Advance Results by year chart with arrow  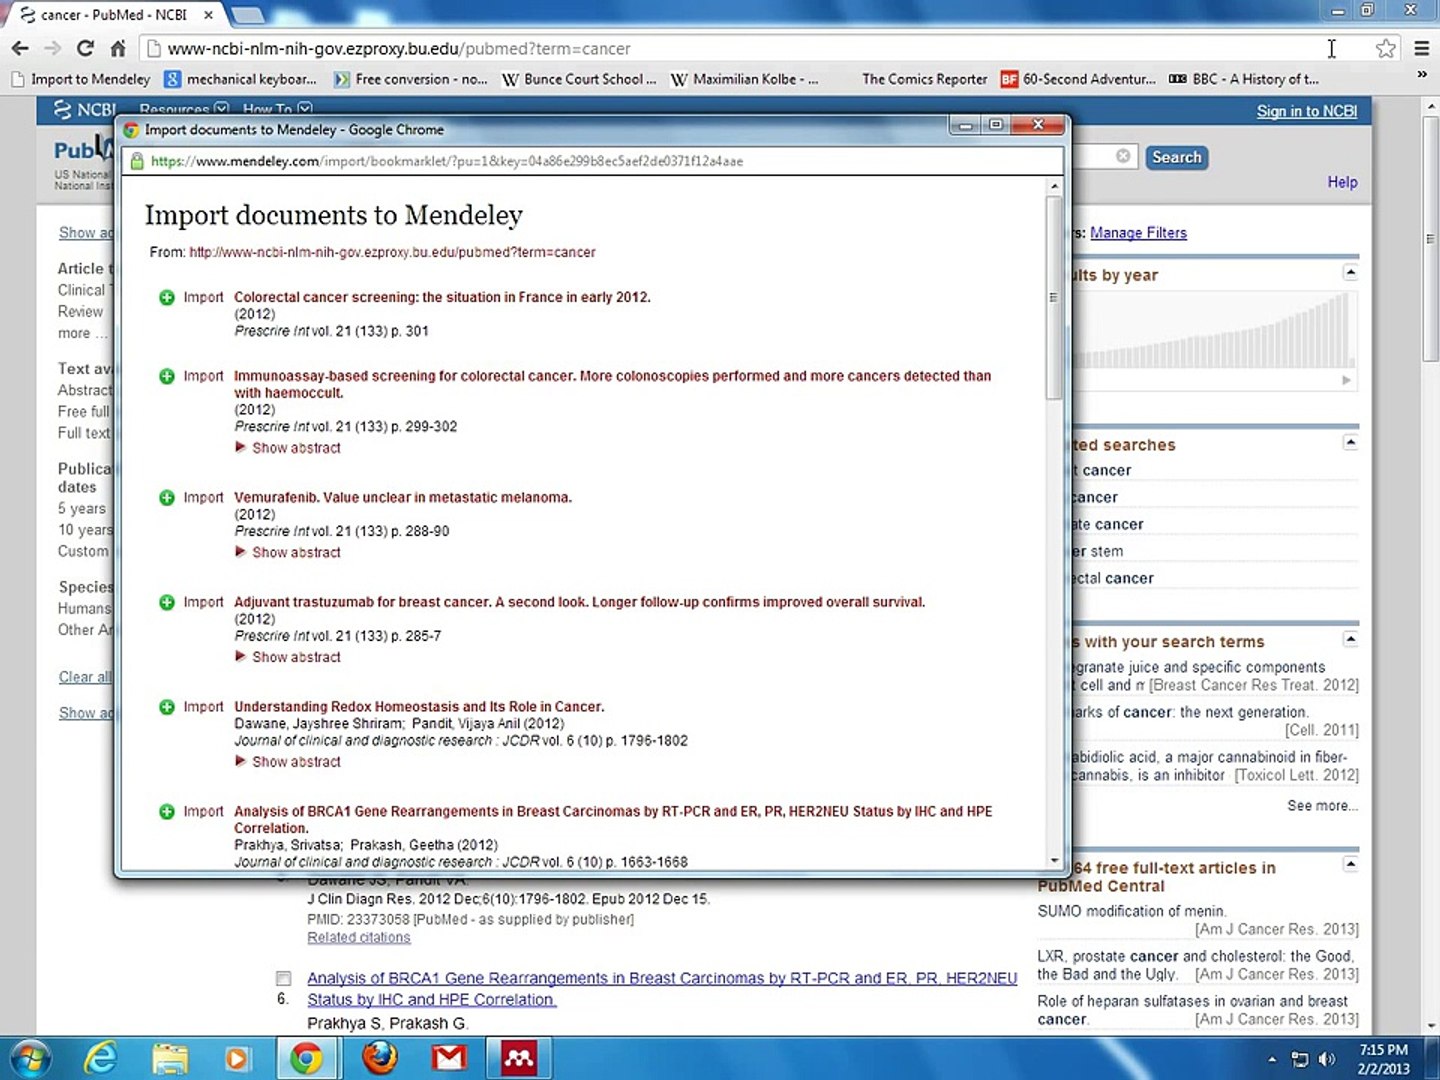1346,380
